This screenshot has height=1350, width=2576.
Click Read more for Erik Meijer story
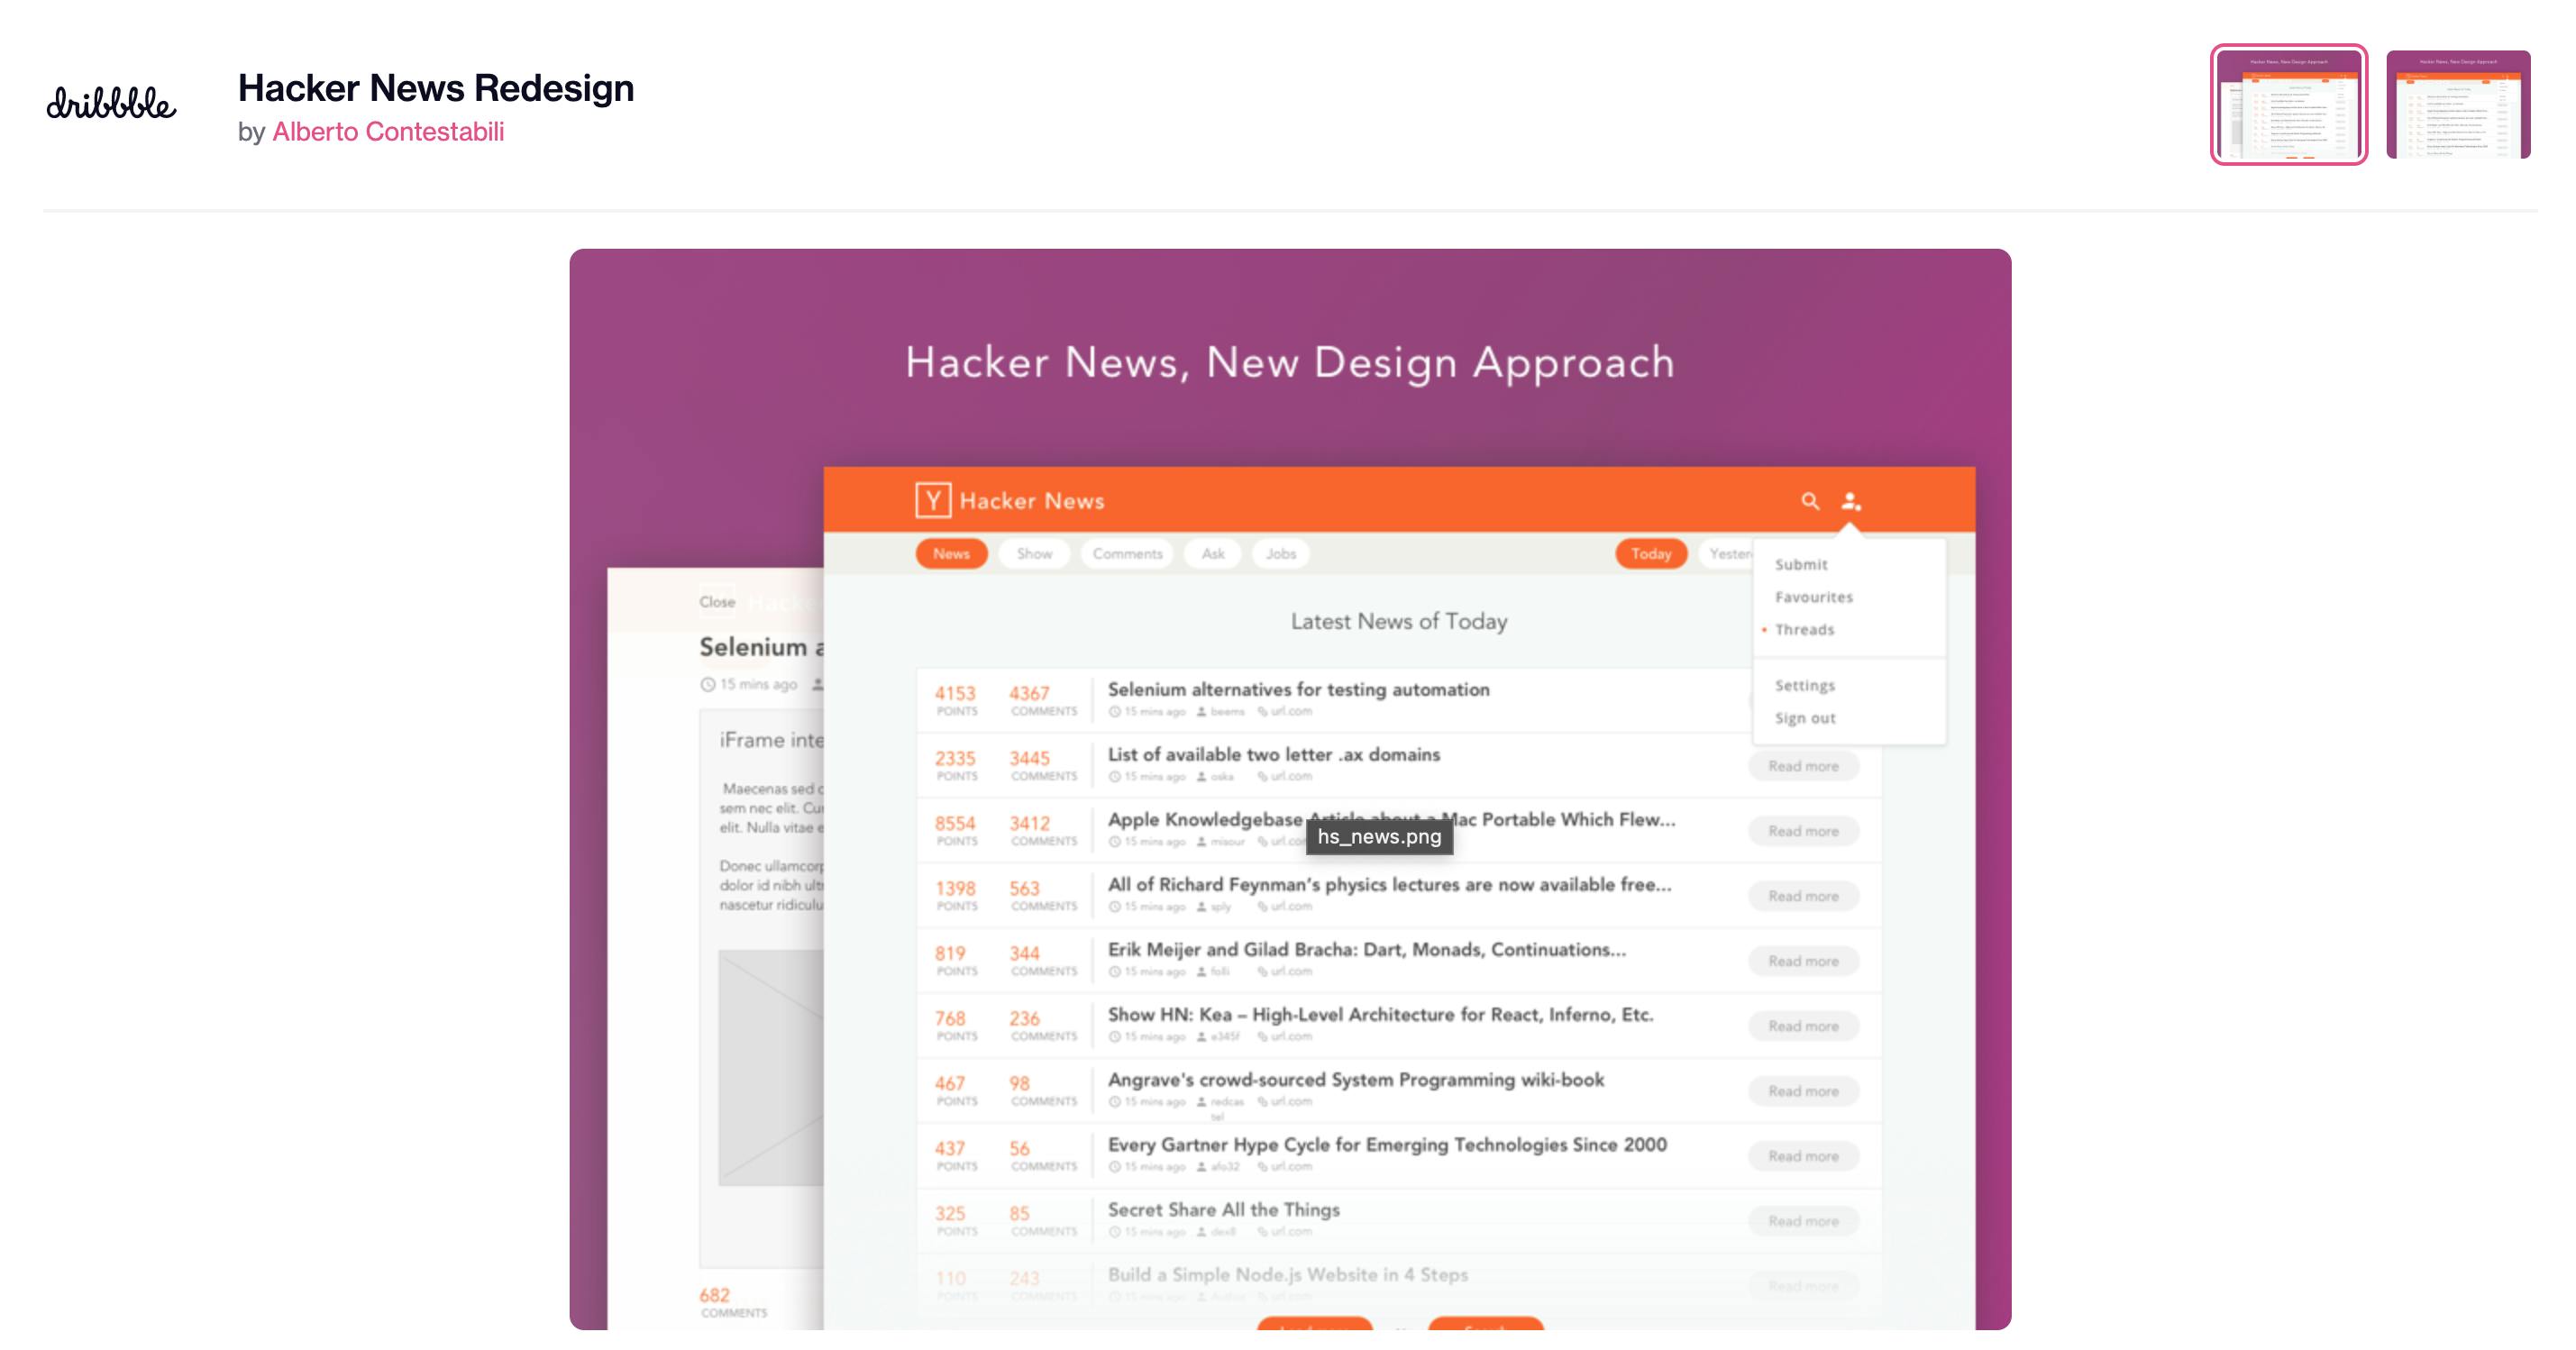coord(1803,961)
